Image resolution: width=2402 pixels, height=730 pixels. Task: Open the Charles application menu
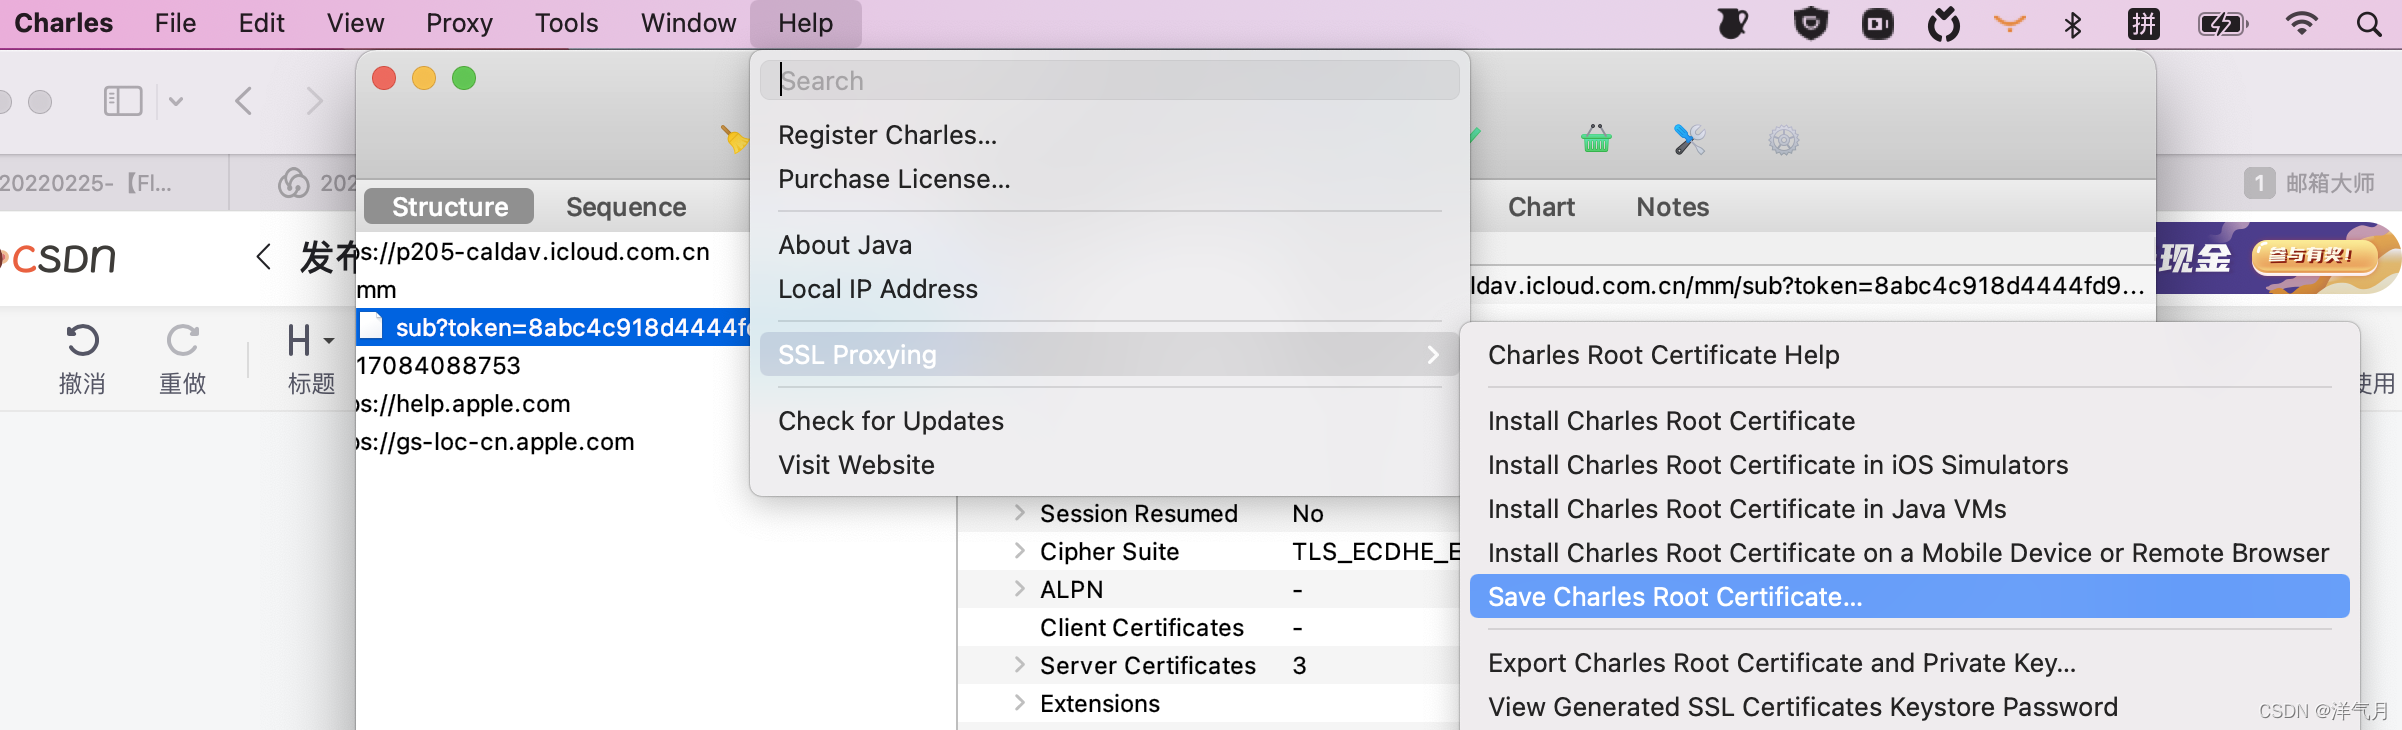click(x=64, y=23)
